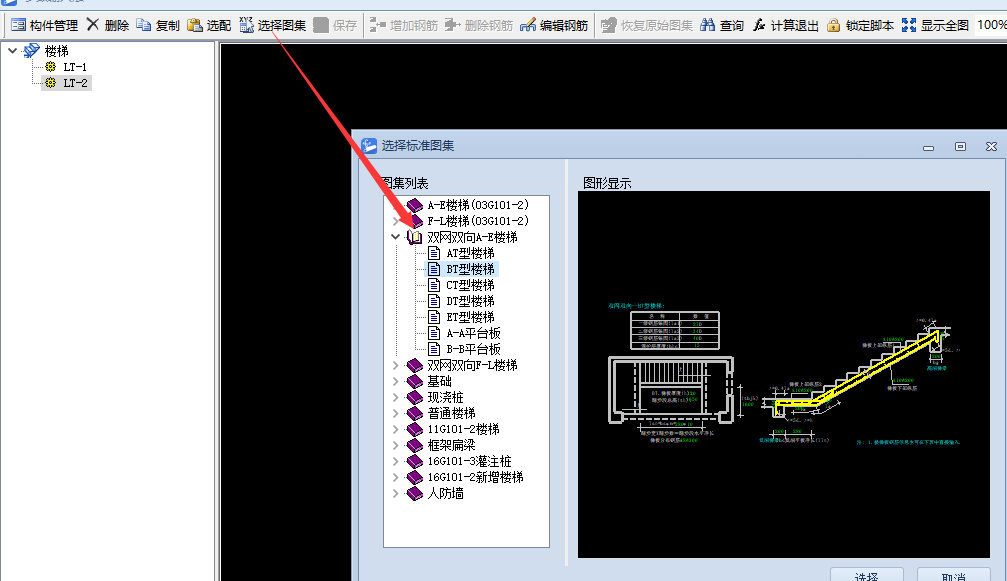Click the 选配 toolbar icon
The height and width of the screenshot is (581, 1007).
[x=195, y=25]
